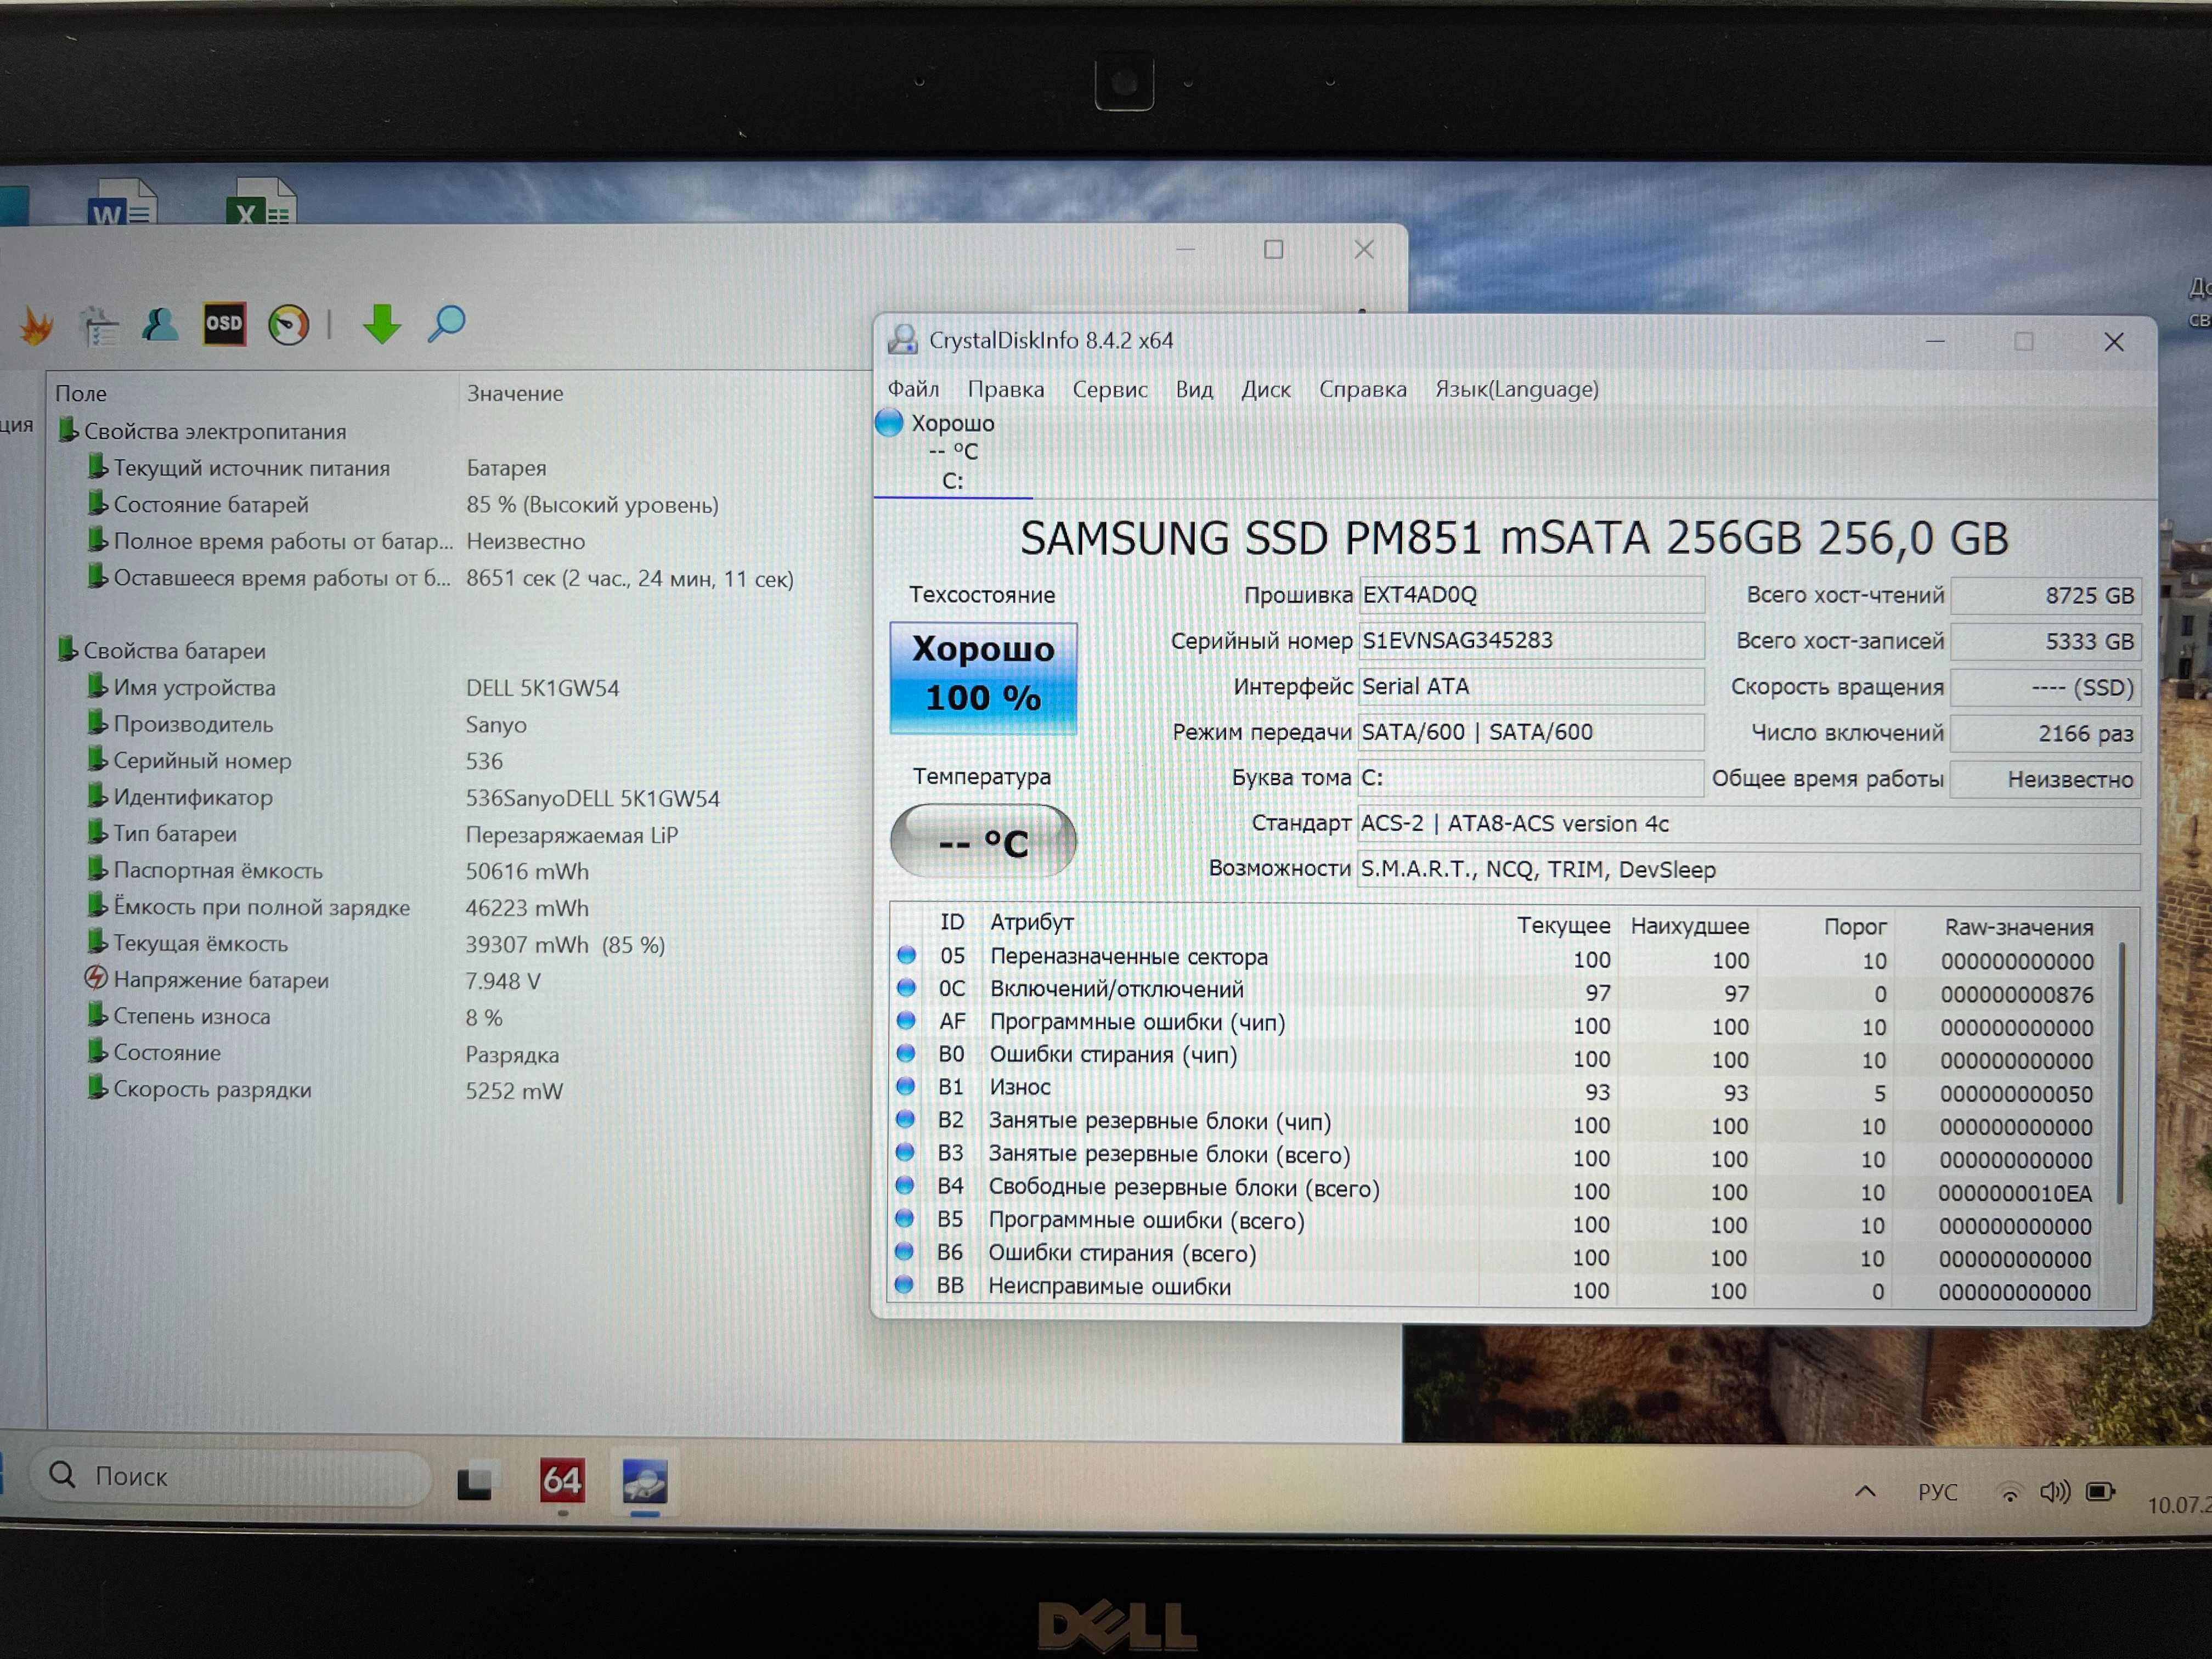Click power-on count value 2166 раз

[2045, 734]
